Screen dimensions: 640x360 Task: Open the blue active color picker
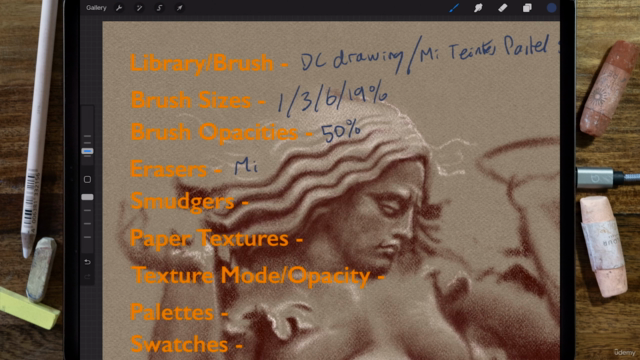551,8
